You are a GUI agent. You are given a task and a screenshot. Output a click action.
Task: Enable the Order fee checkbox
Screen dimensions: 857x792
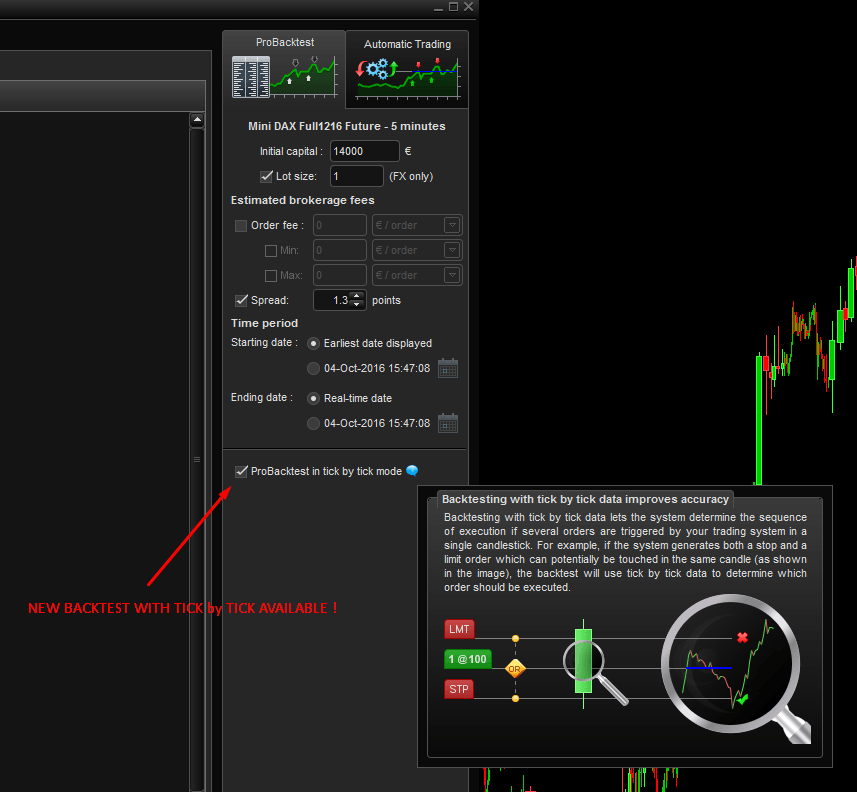tap(240, 226)
